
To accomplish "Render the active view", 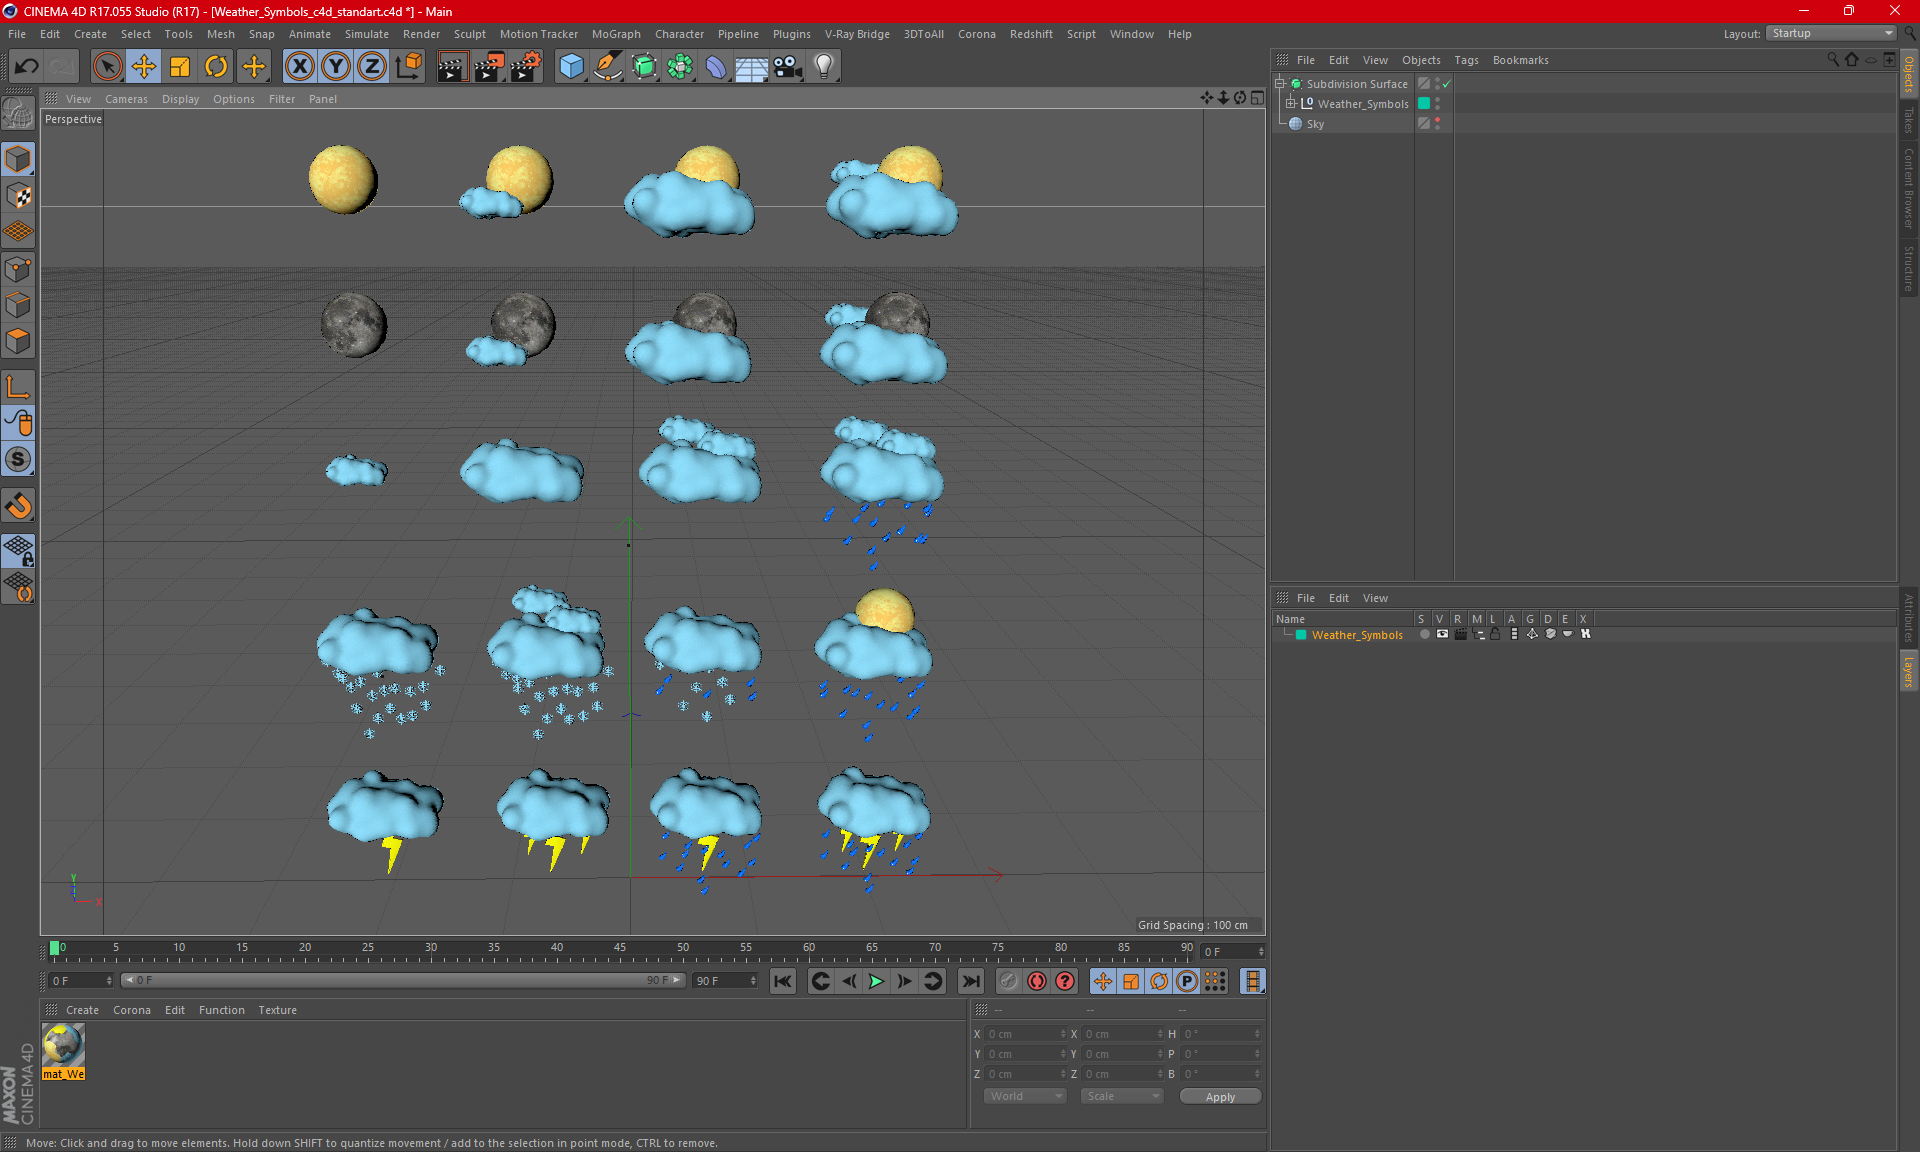I will coord(452,66).
